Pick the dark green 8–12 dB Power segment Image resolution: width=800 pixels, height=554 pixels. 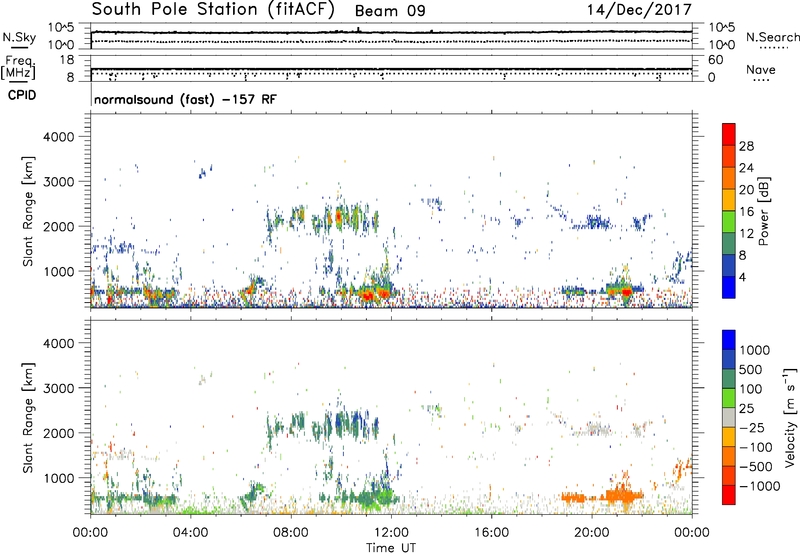(x=729, y=243)
